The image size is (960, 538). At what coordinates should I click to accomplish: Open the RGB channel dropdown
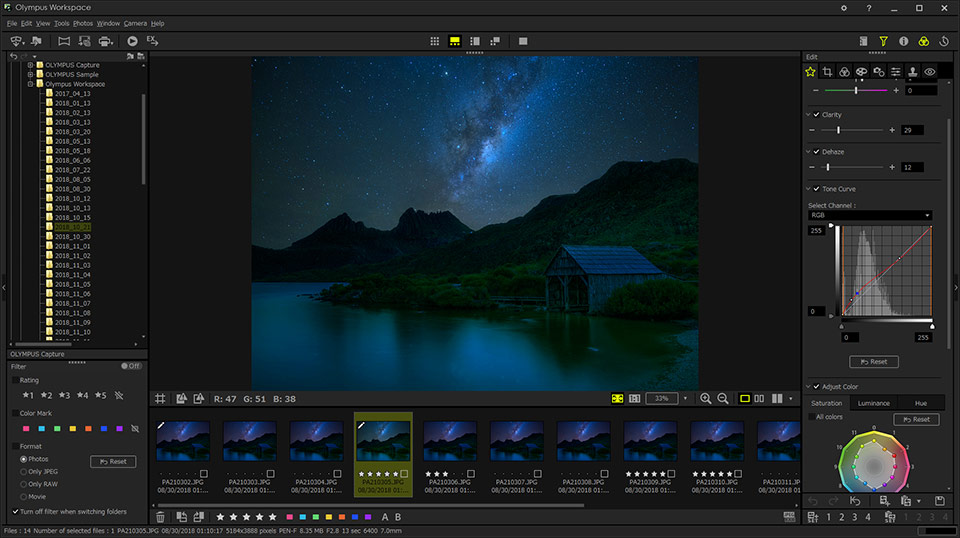pyautogui.click(x=870, y=215)
